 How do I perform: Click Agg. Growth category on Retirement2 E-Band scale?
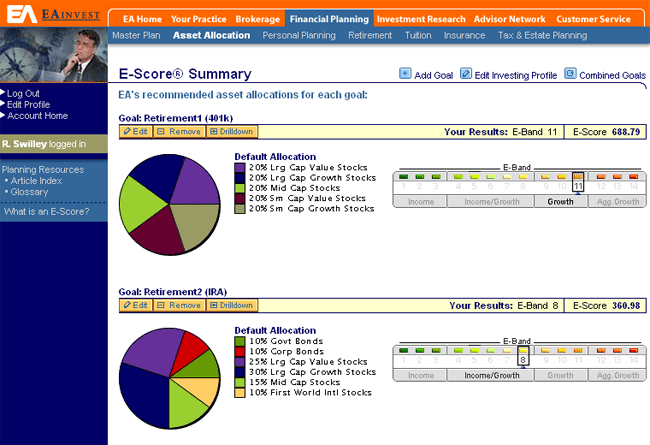pos(617,375)
